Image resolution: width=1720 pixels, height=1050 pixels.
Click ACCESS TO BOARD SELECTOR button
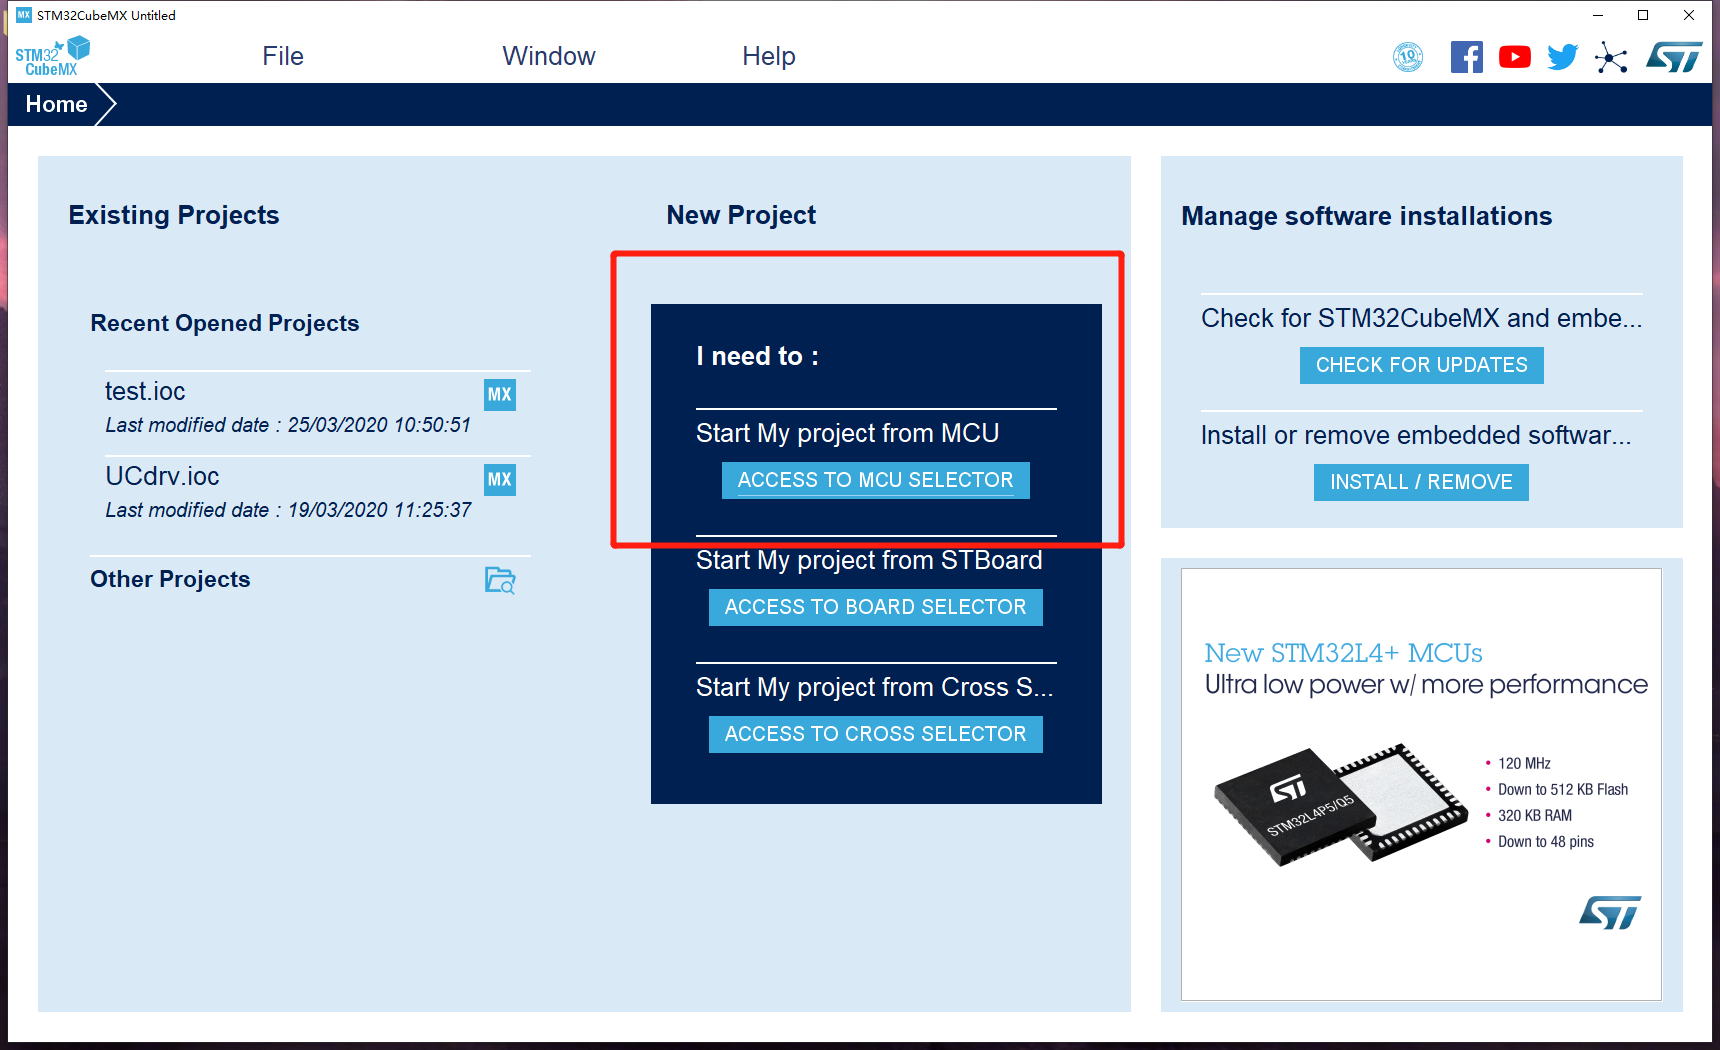coord(876,607)
